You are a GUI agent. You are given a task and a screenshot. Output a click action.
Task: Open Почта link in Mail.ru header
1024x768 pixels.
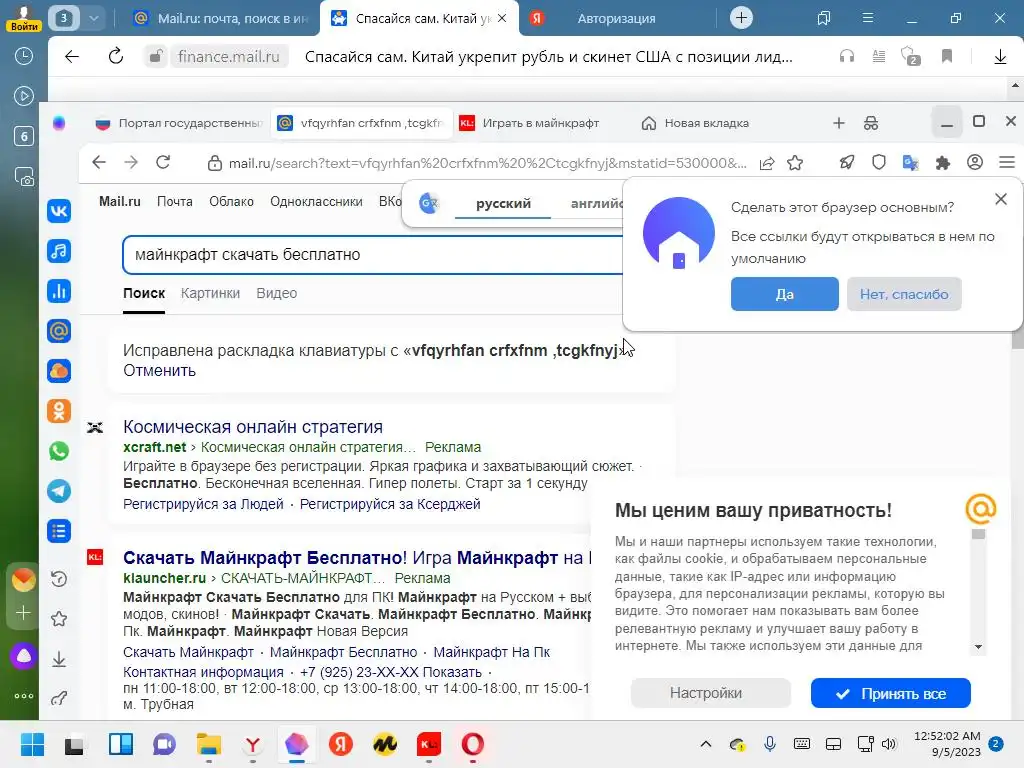(x=174, y=202)
